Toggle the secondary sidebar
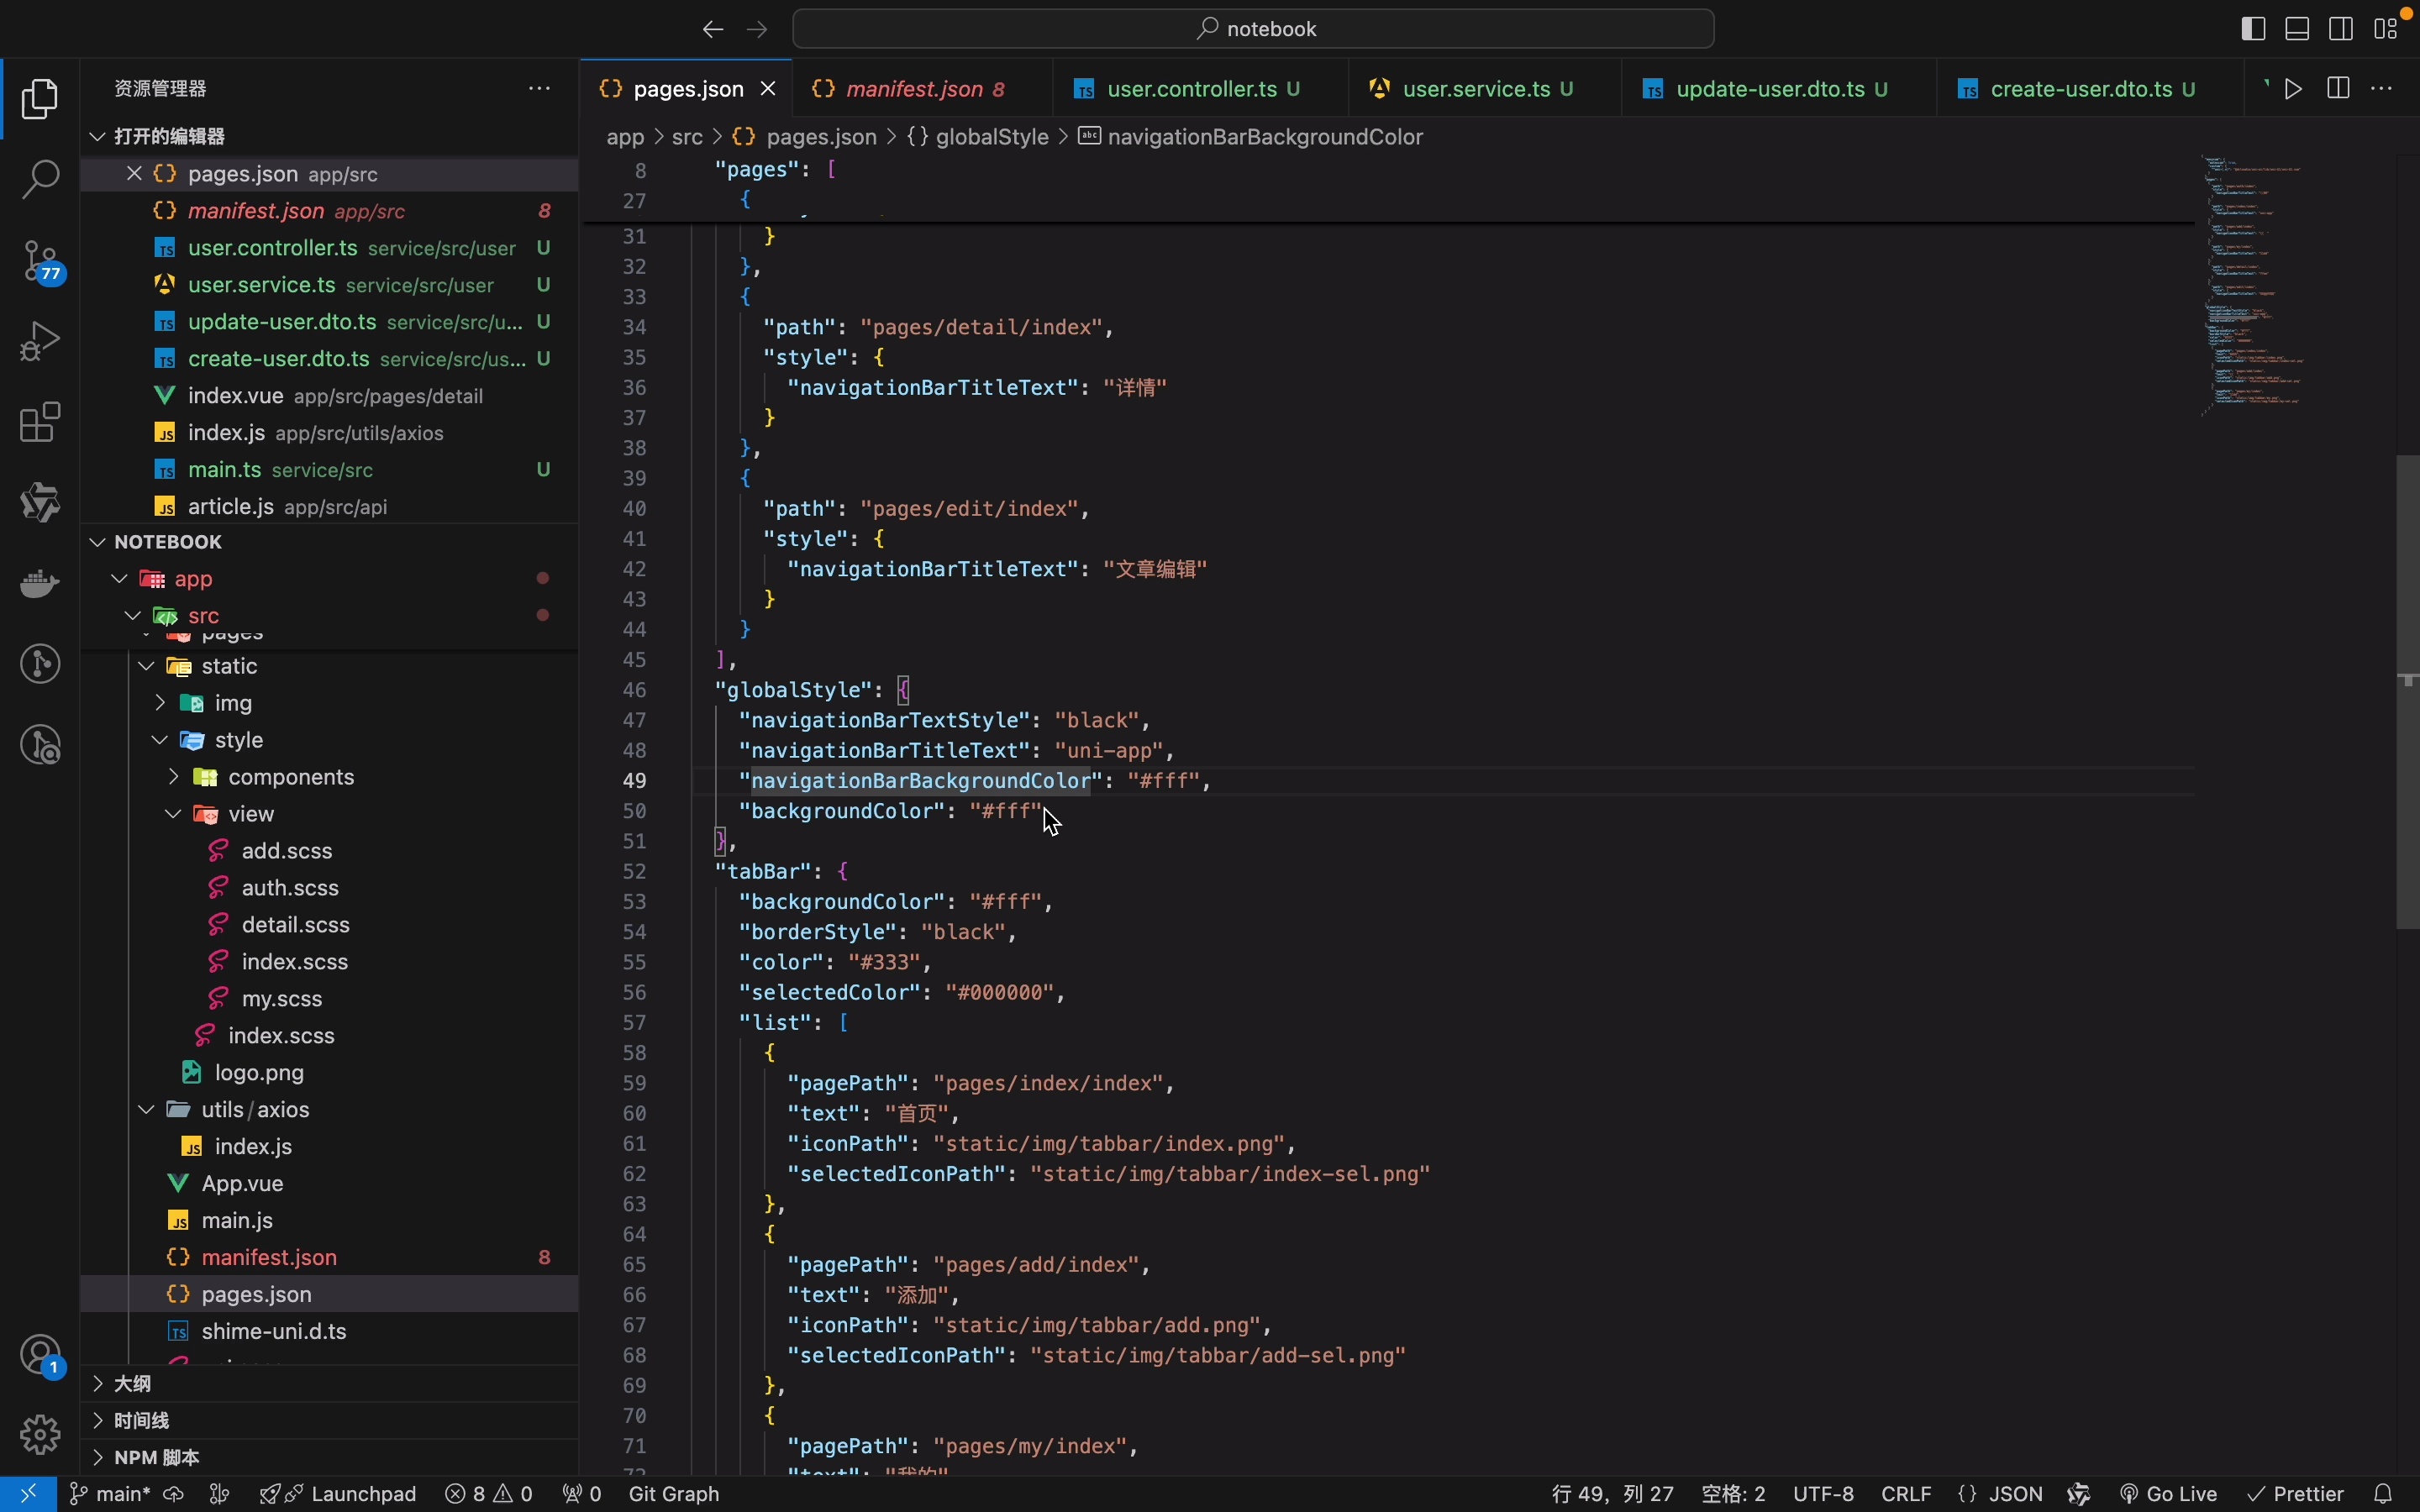This screenshot has height=1512, width=2420. (x=2340, y=28)
